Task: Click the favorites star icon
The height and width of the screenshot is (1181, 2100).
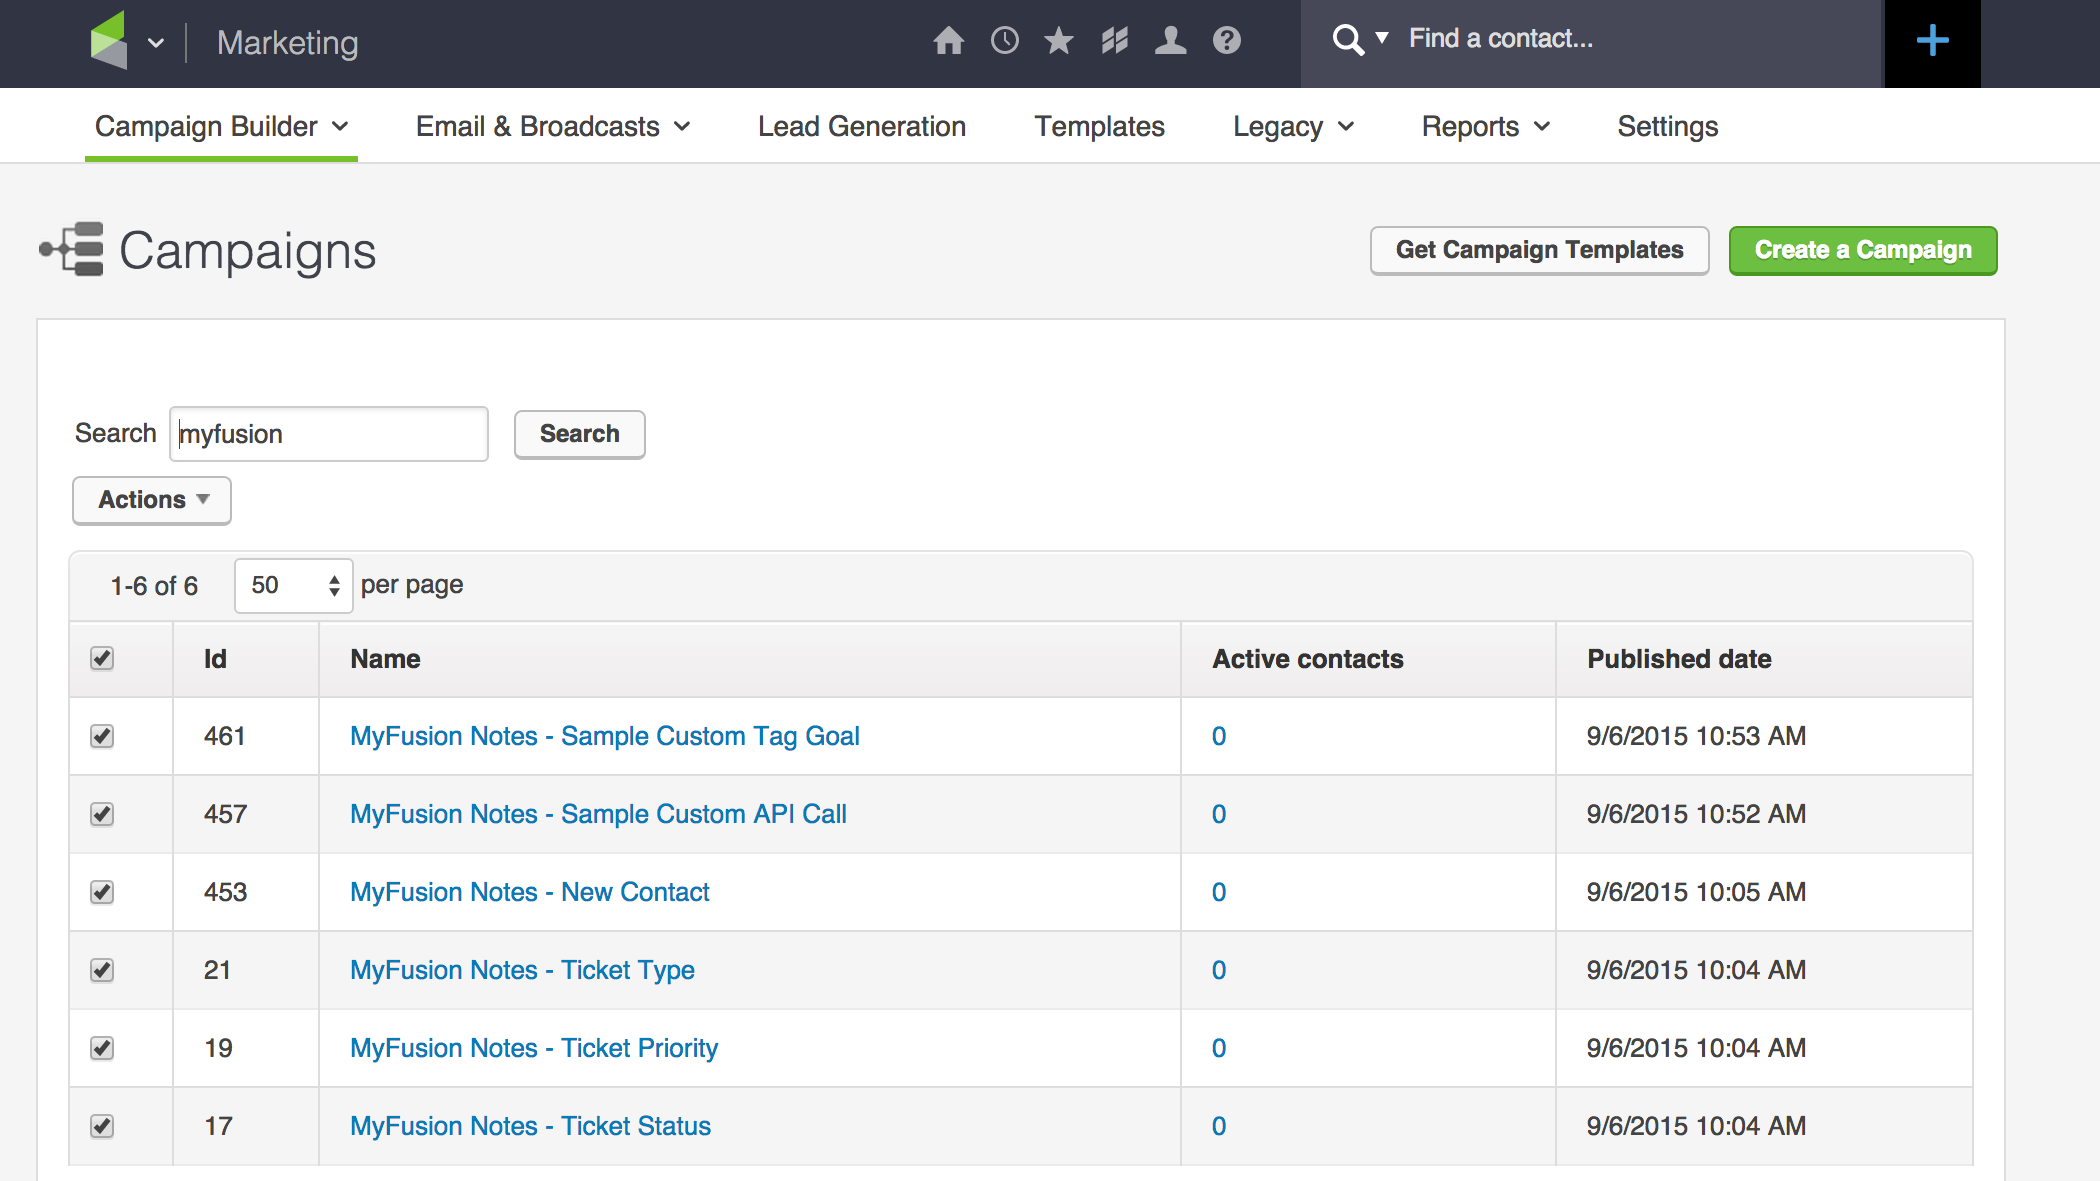Action: pyautogui.click(x=1059, y=41)
